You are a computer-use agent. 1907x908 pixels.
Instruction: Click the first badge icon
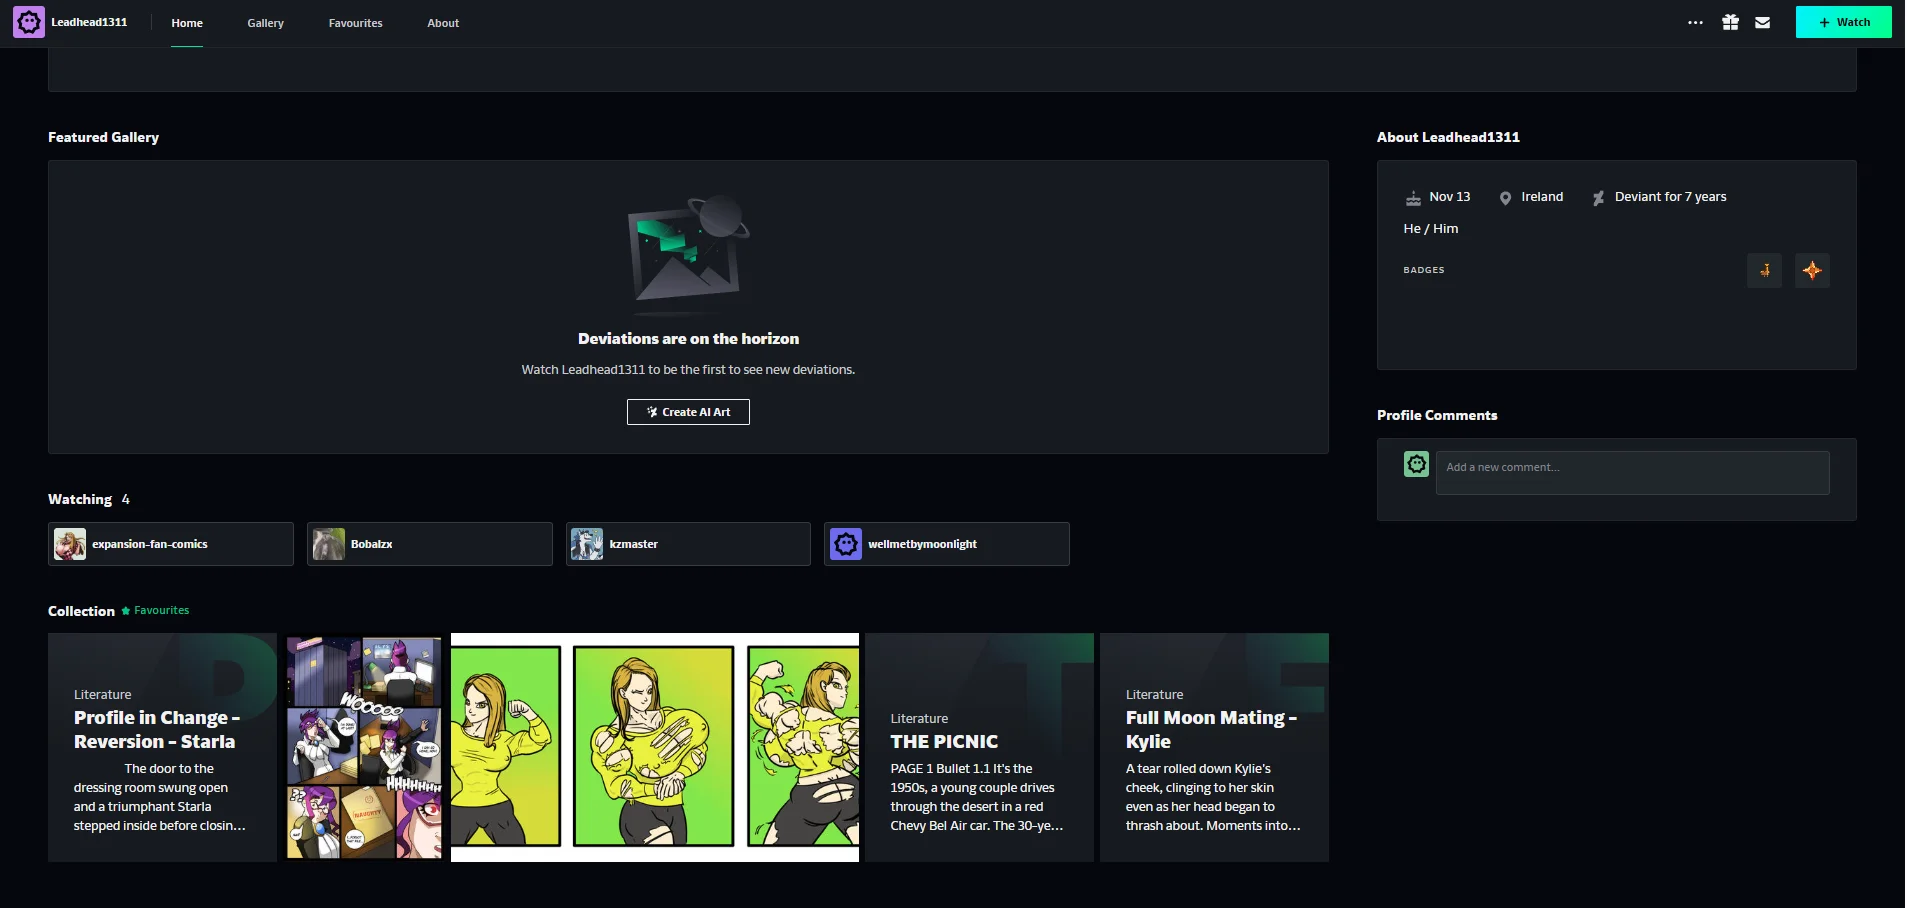(x=1764, y=270)
